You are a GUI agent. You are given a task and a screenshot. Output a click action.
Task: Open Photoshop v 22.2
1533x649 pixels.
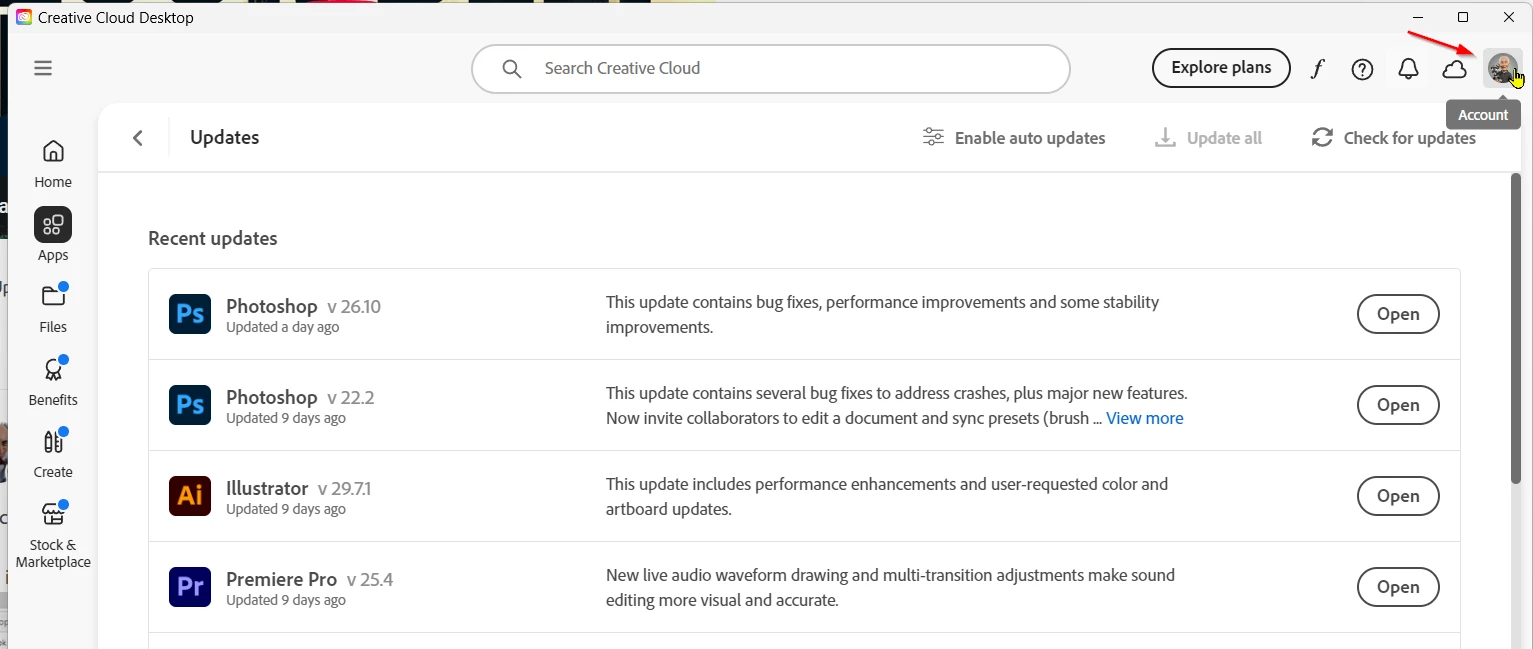pyautogui.click(x=1398, y=405)
